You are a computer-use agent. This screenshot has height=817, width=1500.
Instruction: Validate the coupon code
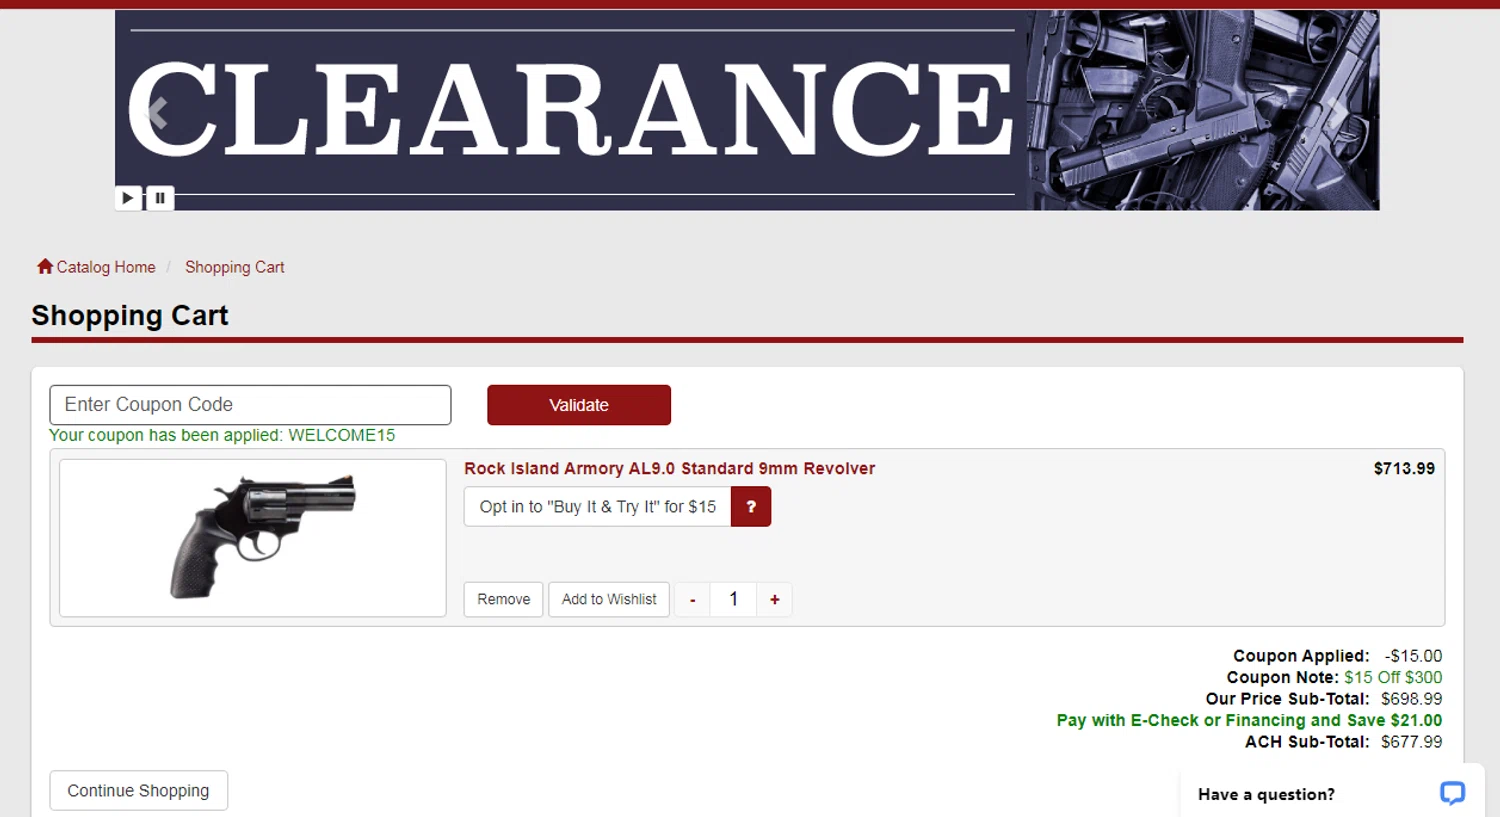pos(579,405)
